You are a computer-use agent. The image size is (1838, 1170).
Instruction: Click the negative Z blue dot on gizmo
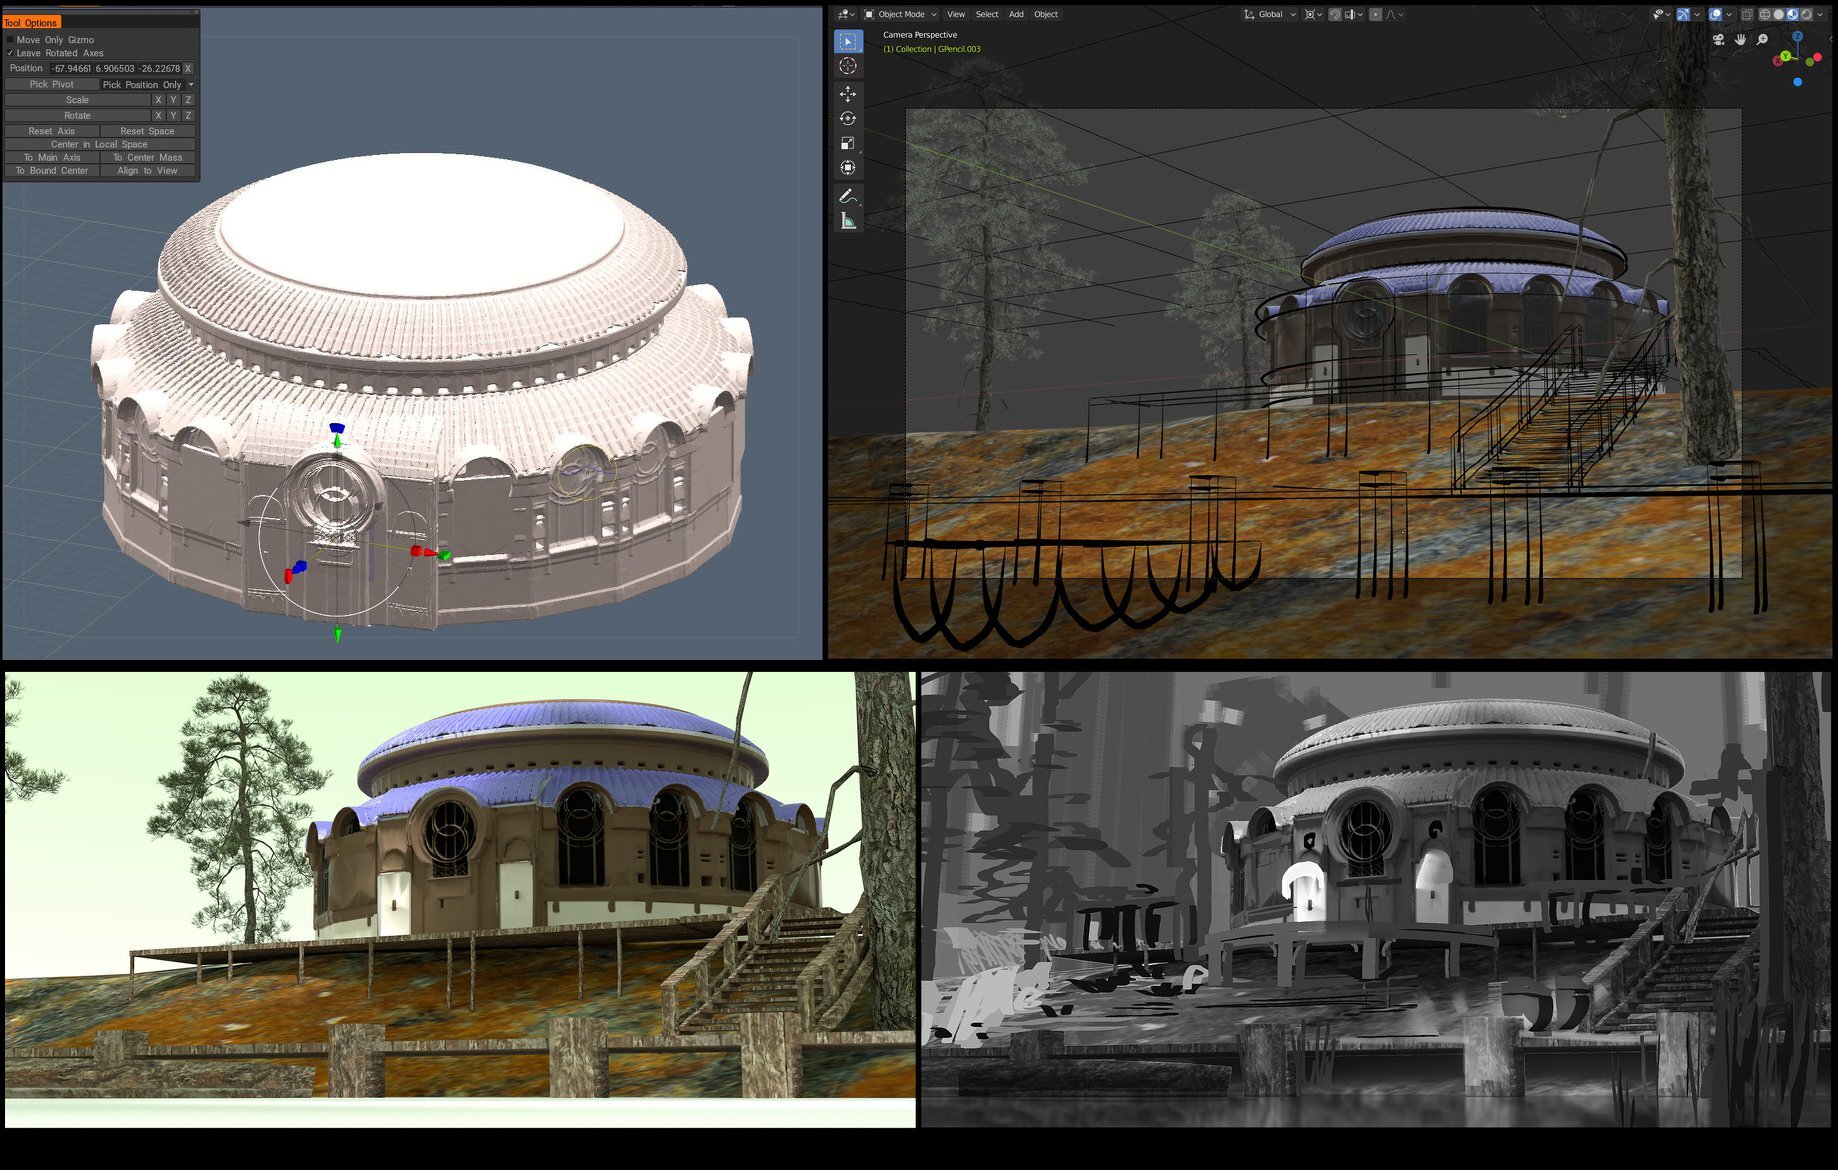[1797, 82]
